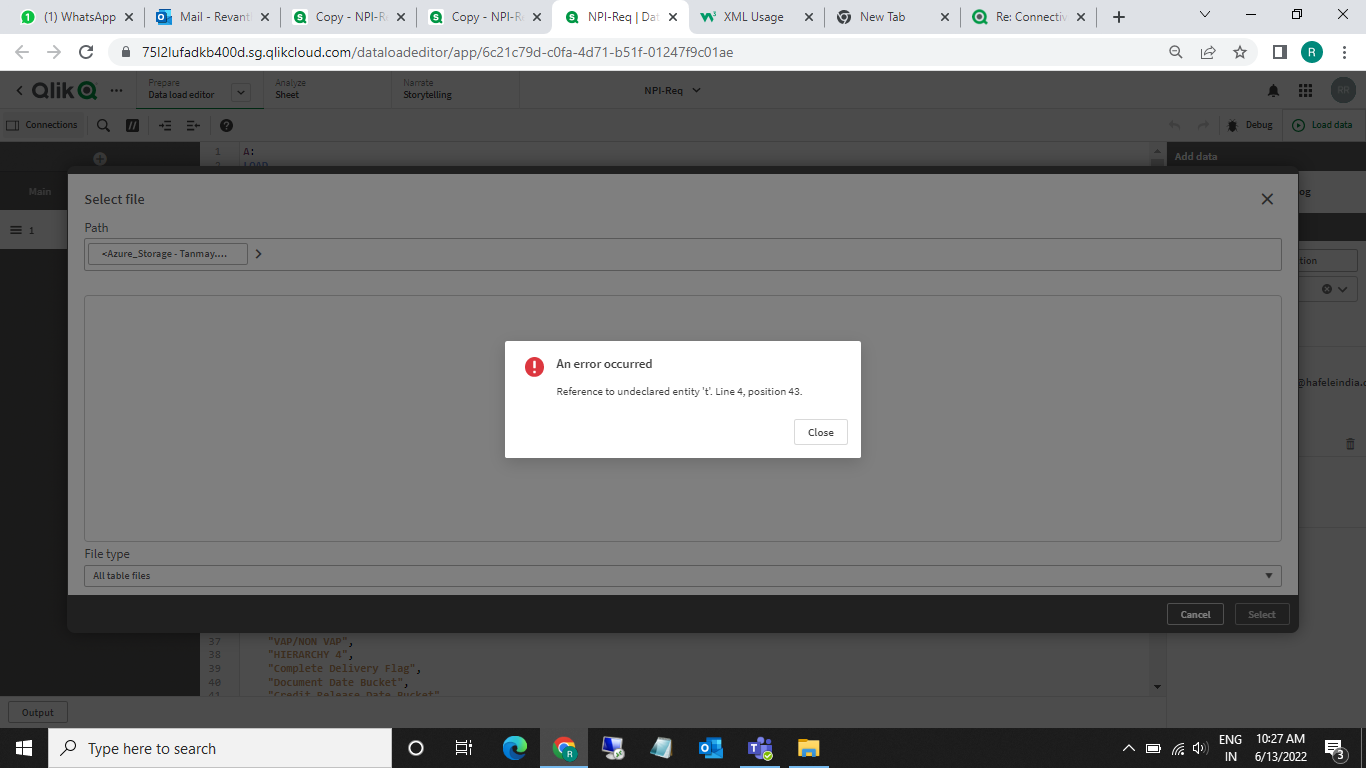Open the File type dropdown
Viewport: 1366px width, 768px height.
click(x=683, y=576)
